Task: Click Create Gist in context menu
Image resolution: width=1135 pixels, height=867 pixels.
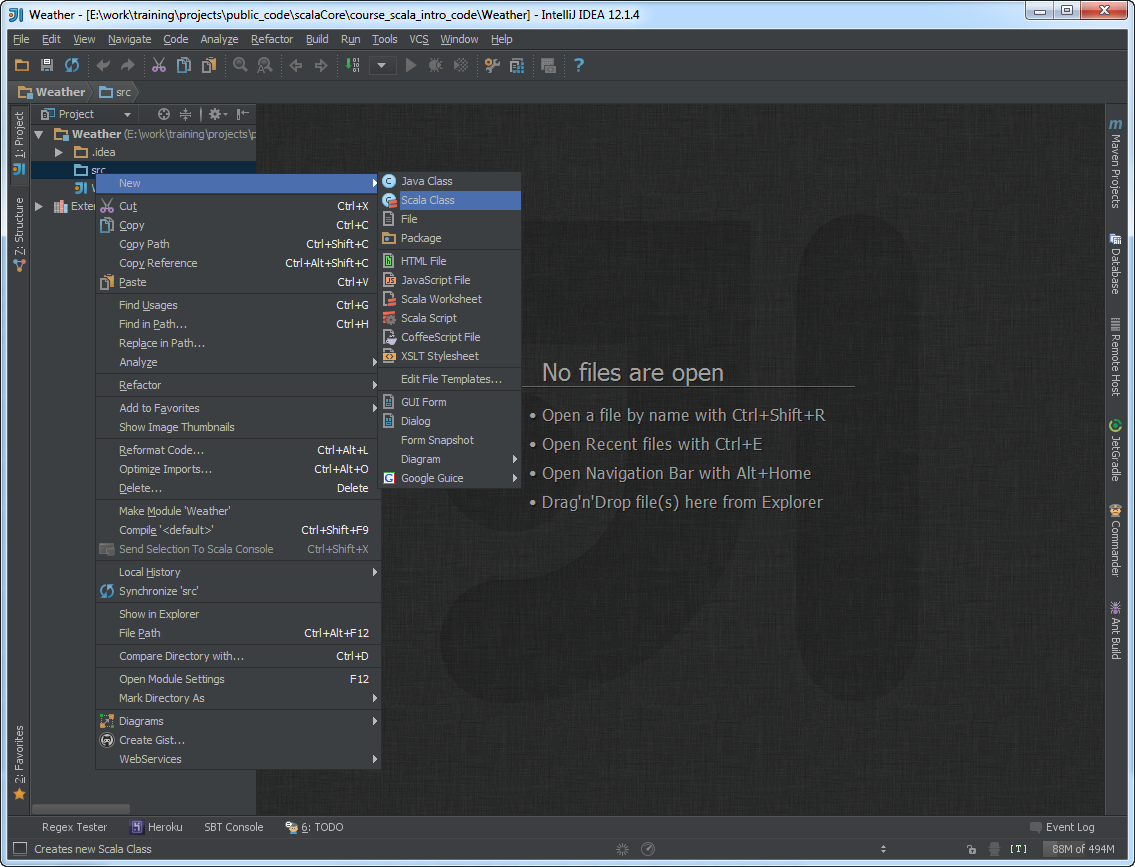Action: pyautogui.click(x=238, y=740)
